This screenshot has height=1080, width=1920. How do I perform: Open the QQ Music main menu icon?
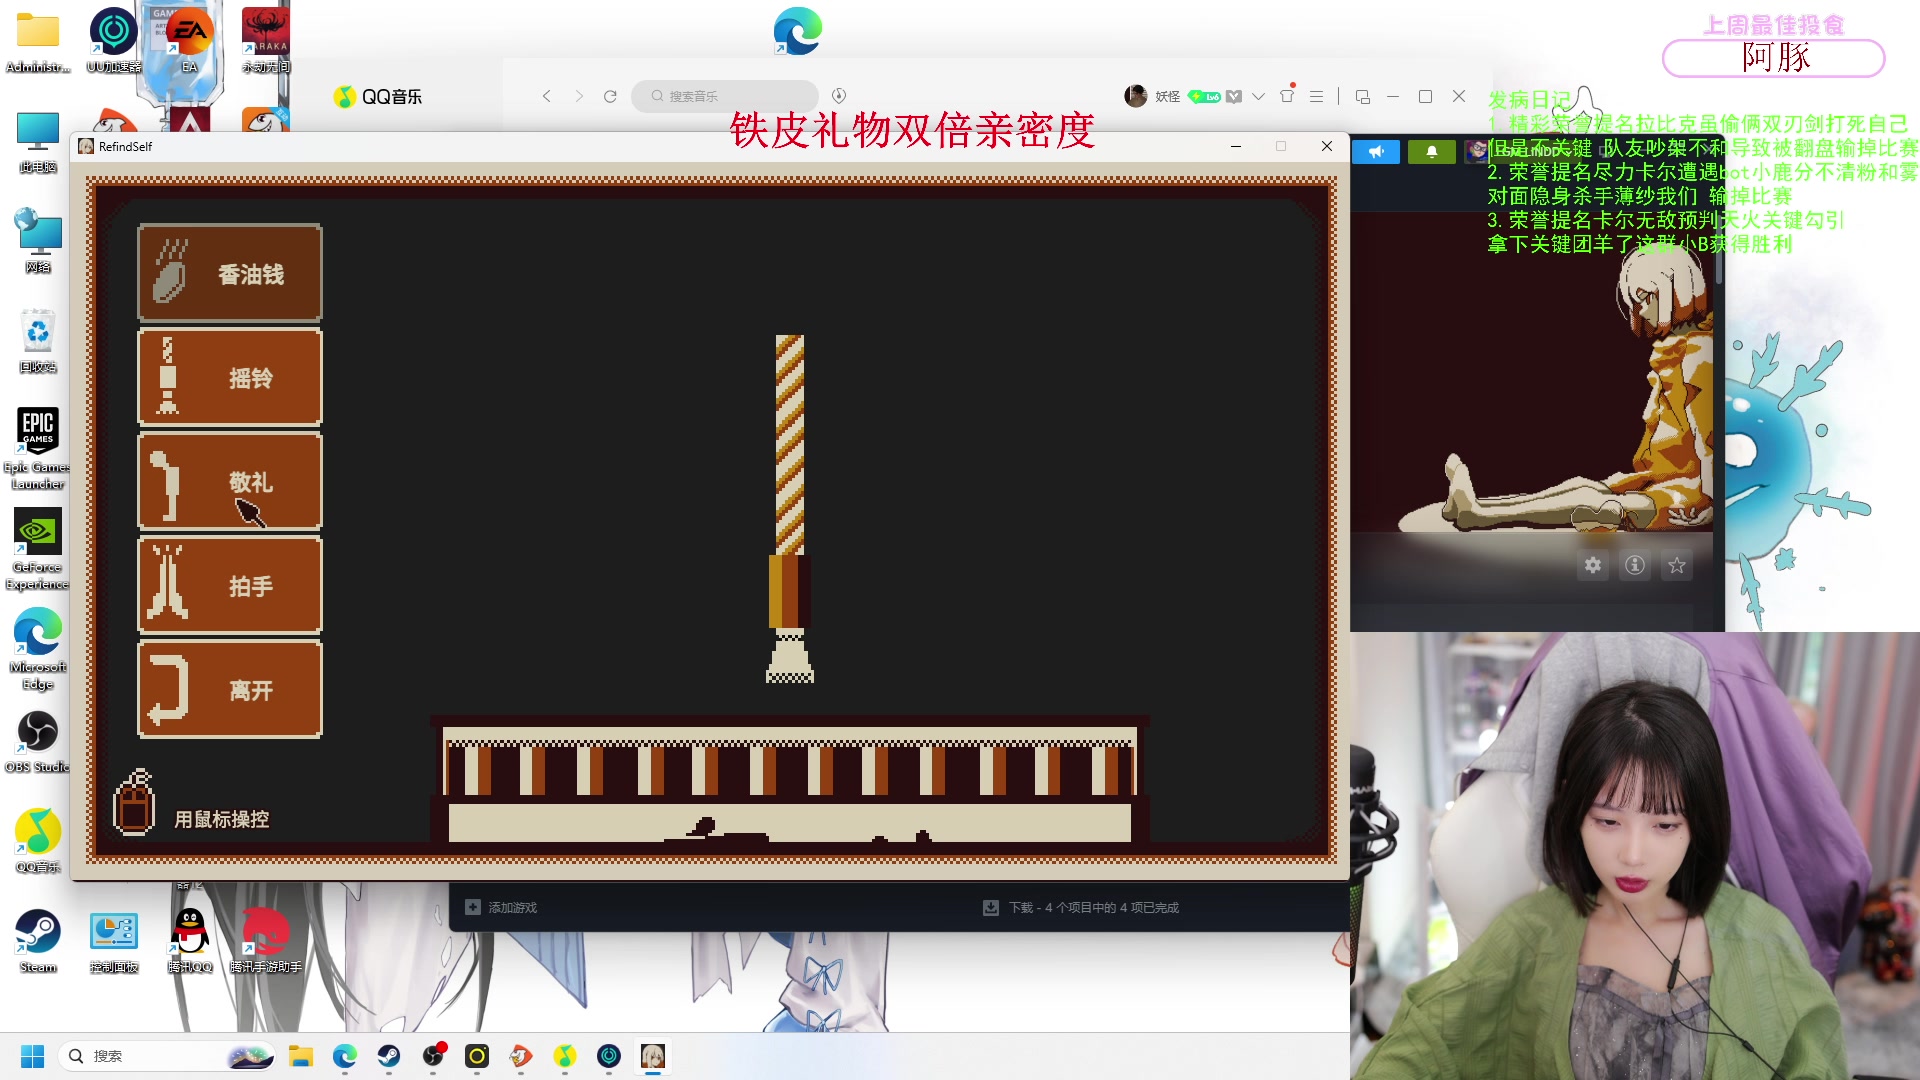pyautogui.click(x=1316, y=97)
